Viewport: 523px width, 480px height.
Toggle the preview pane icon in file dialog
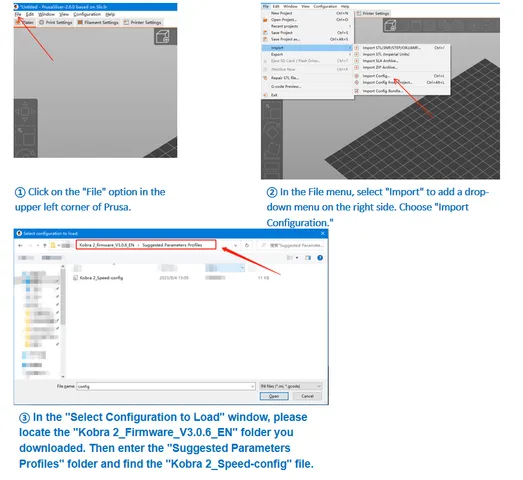(x=308, y=258)
